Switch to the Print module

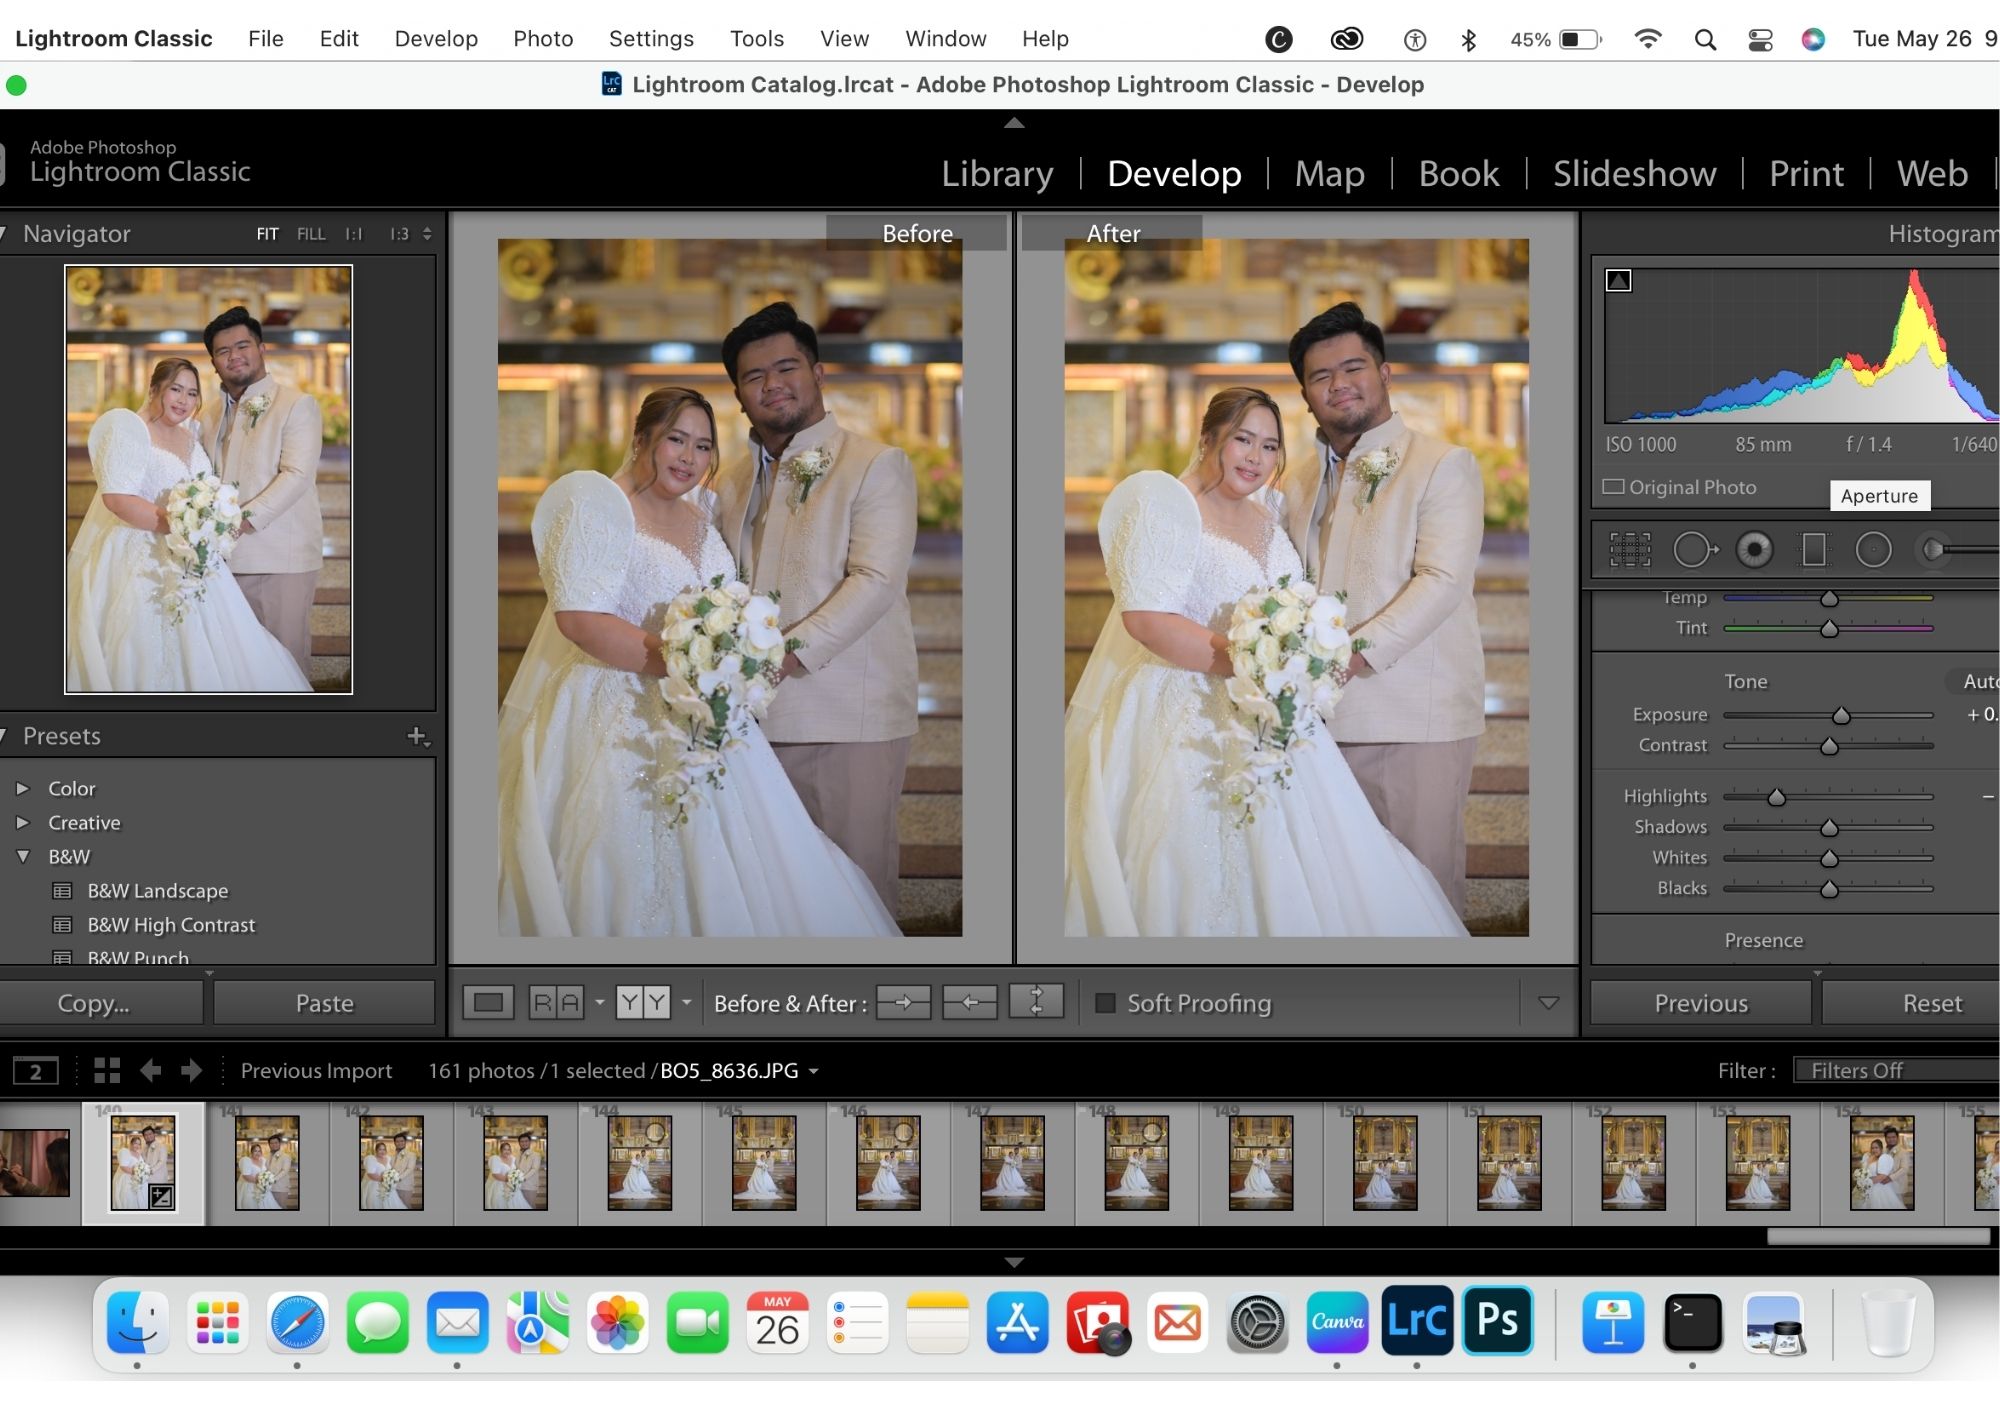pyautogui.click(x=1806, y=173)
